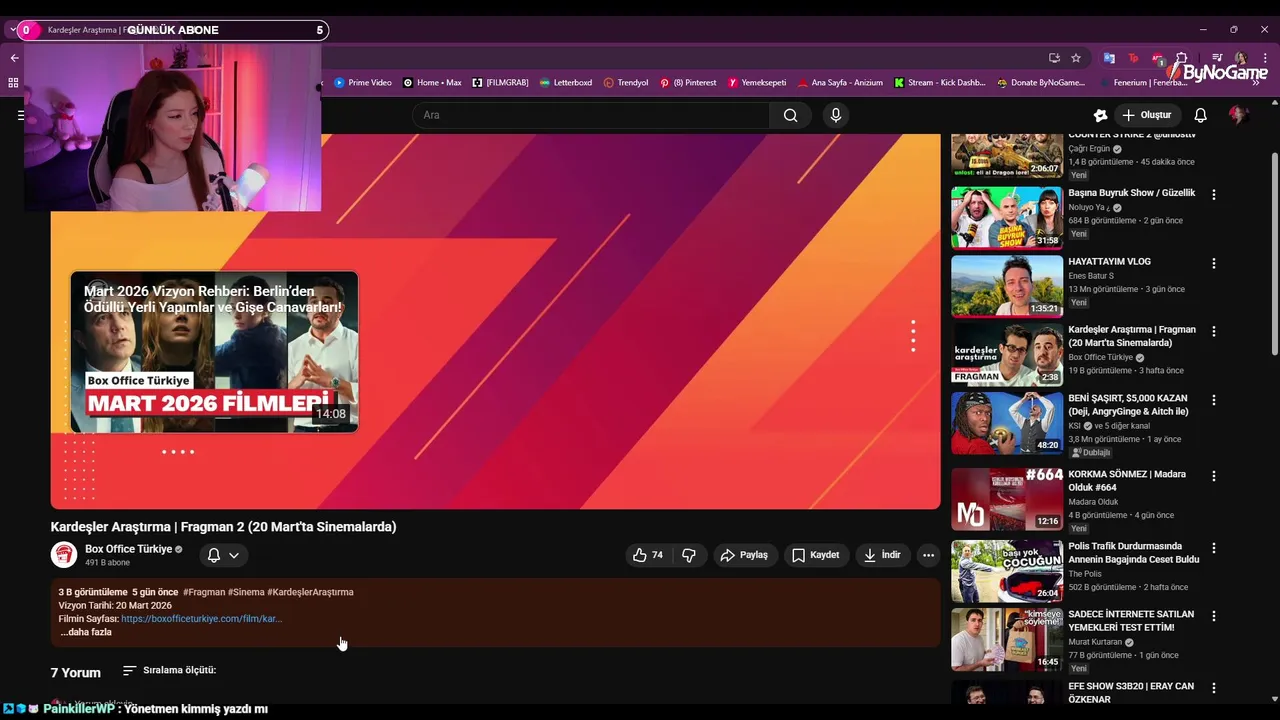Open the Sıralama ölçütü sort dropdown
Image resolution: width=1280 pixels, height=720 pixels.
(x=169, y=671)
